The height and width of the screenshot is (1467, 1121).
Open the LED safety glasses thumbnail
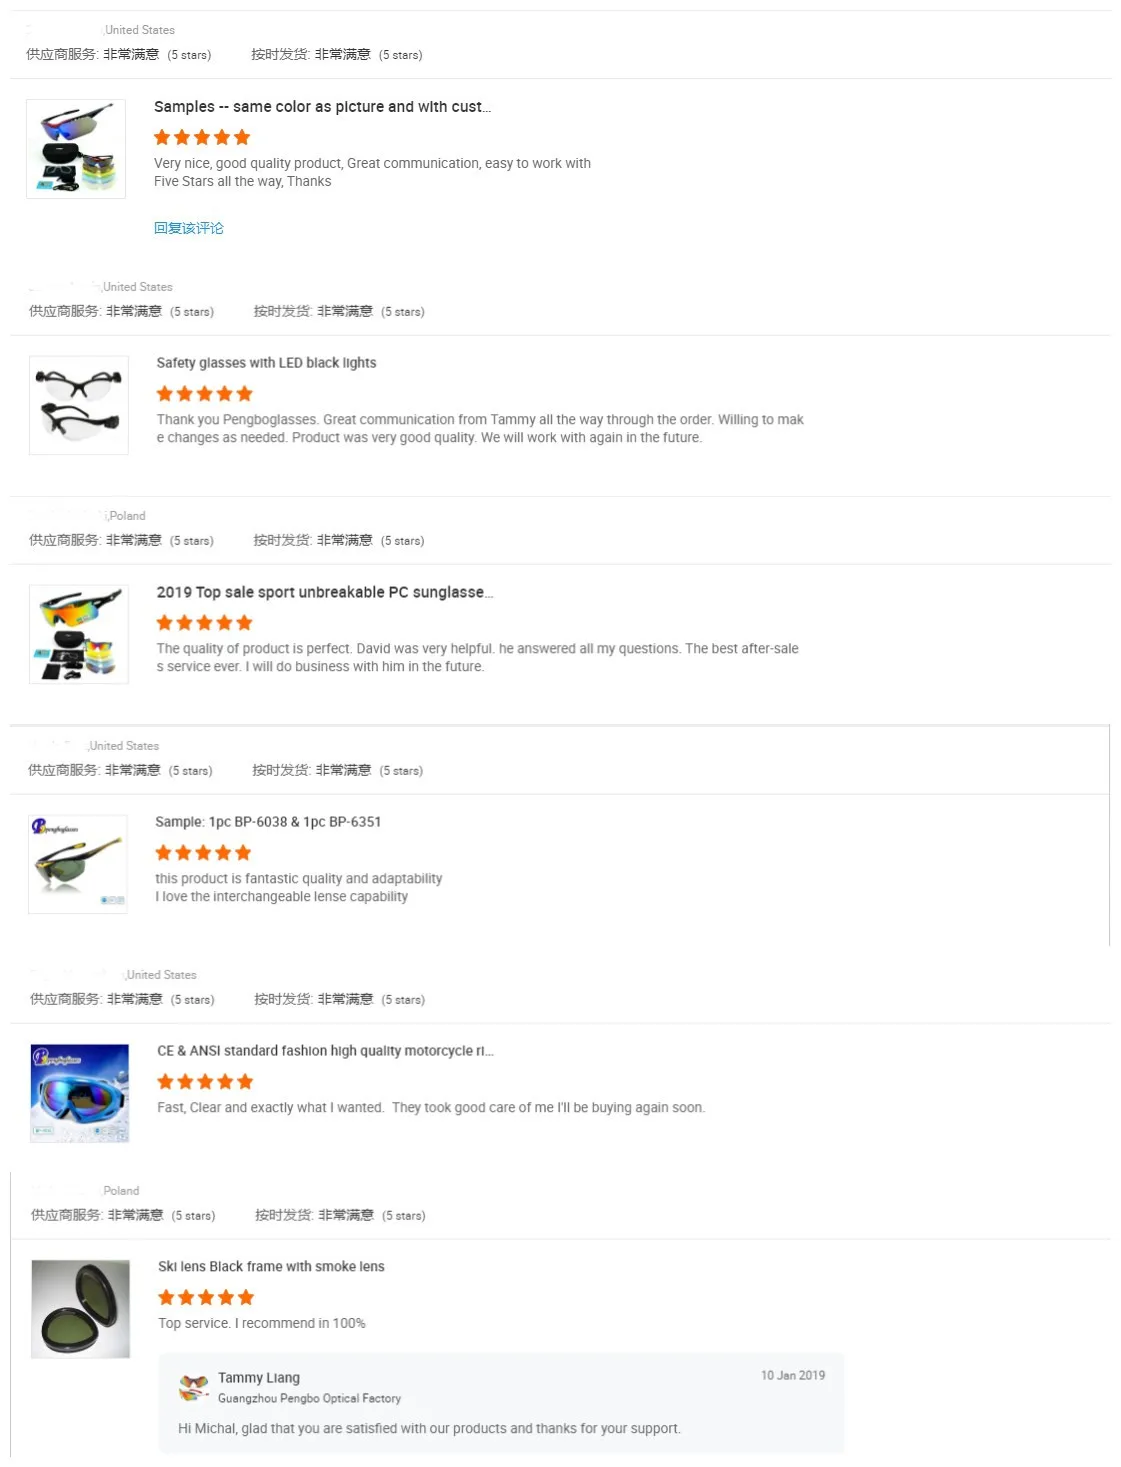point(79,405)
